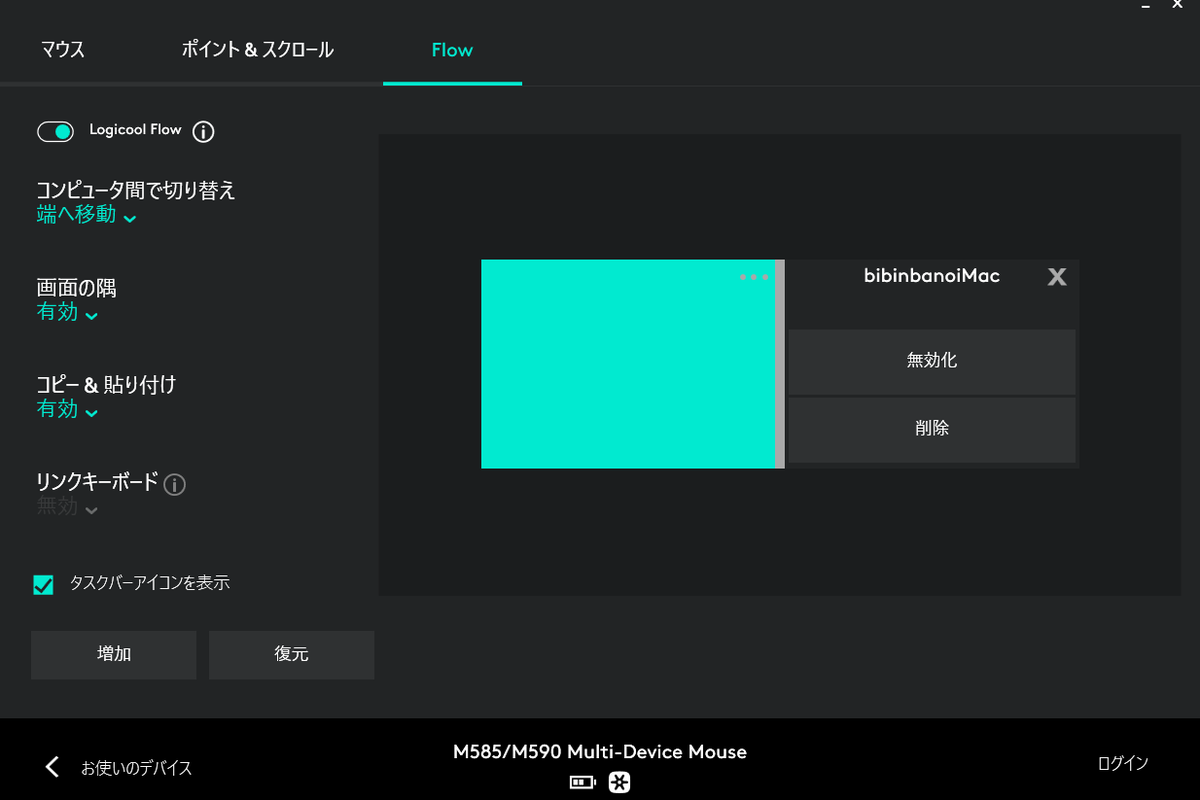
Task: Expand the 端へ移動 dropdown
Action: 86,215
